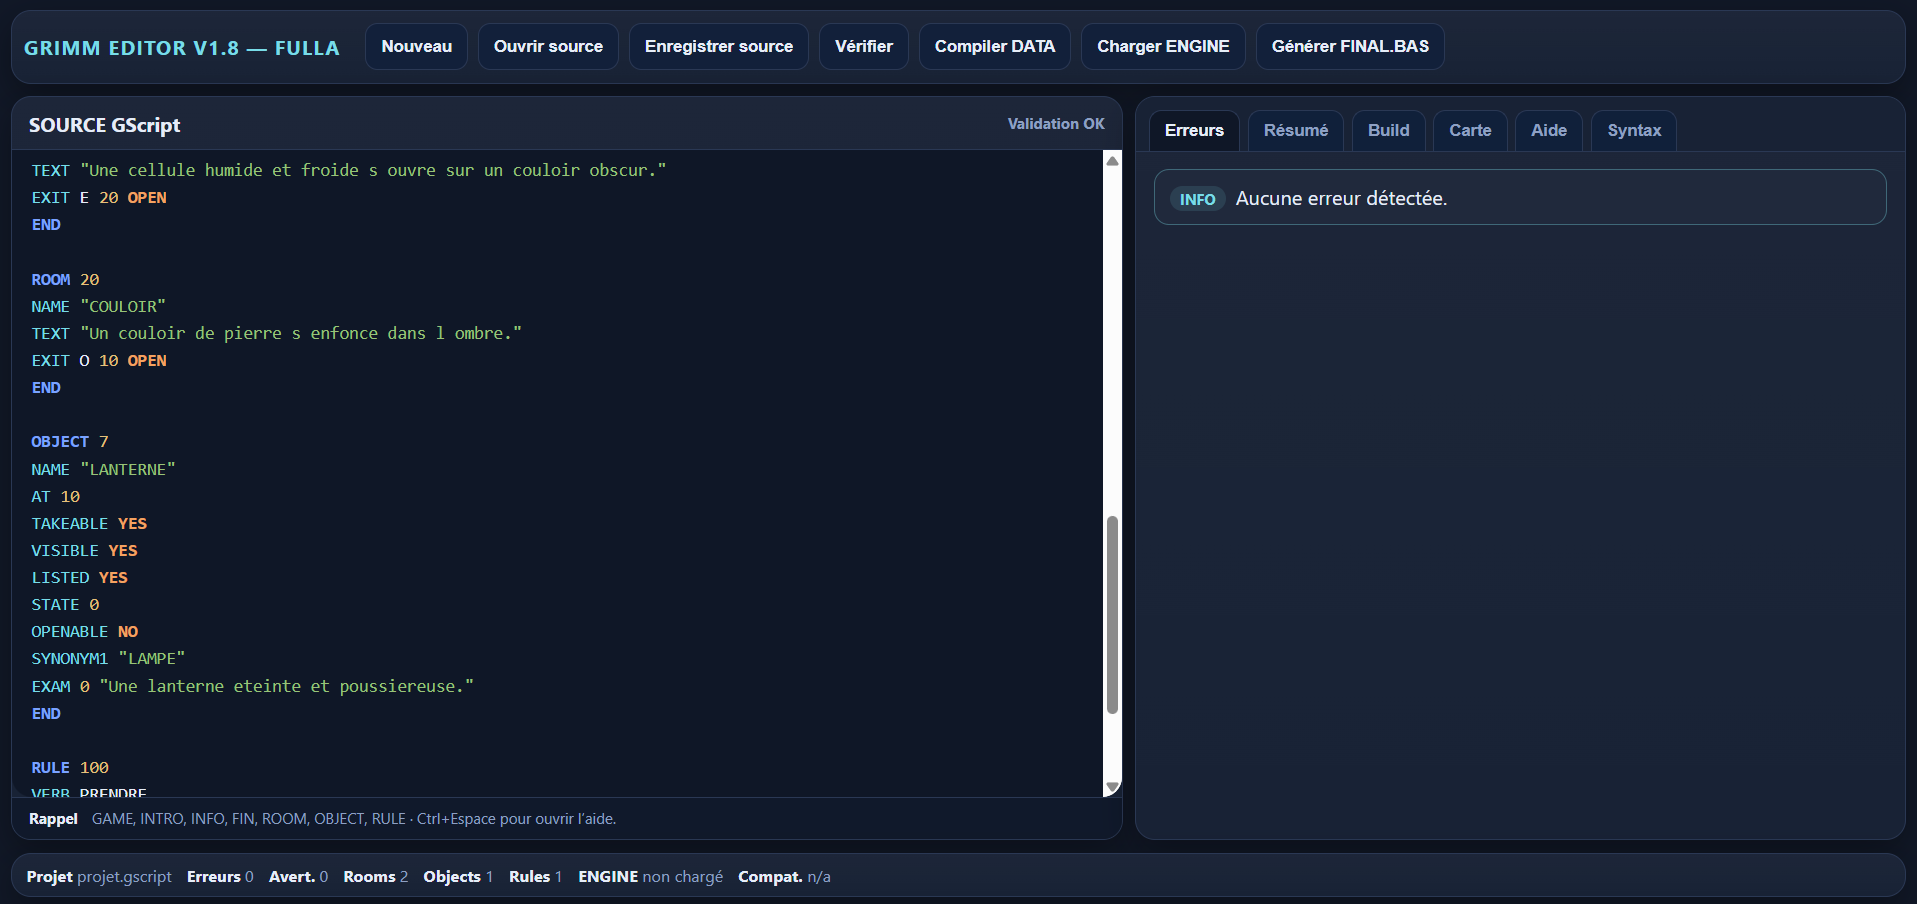Click the INFO badge in the error list
The height and width of the screenshot is (904, 1917).
coord(1197,199)
